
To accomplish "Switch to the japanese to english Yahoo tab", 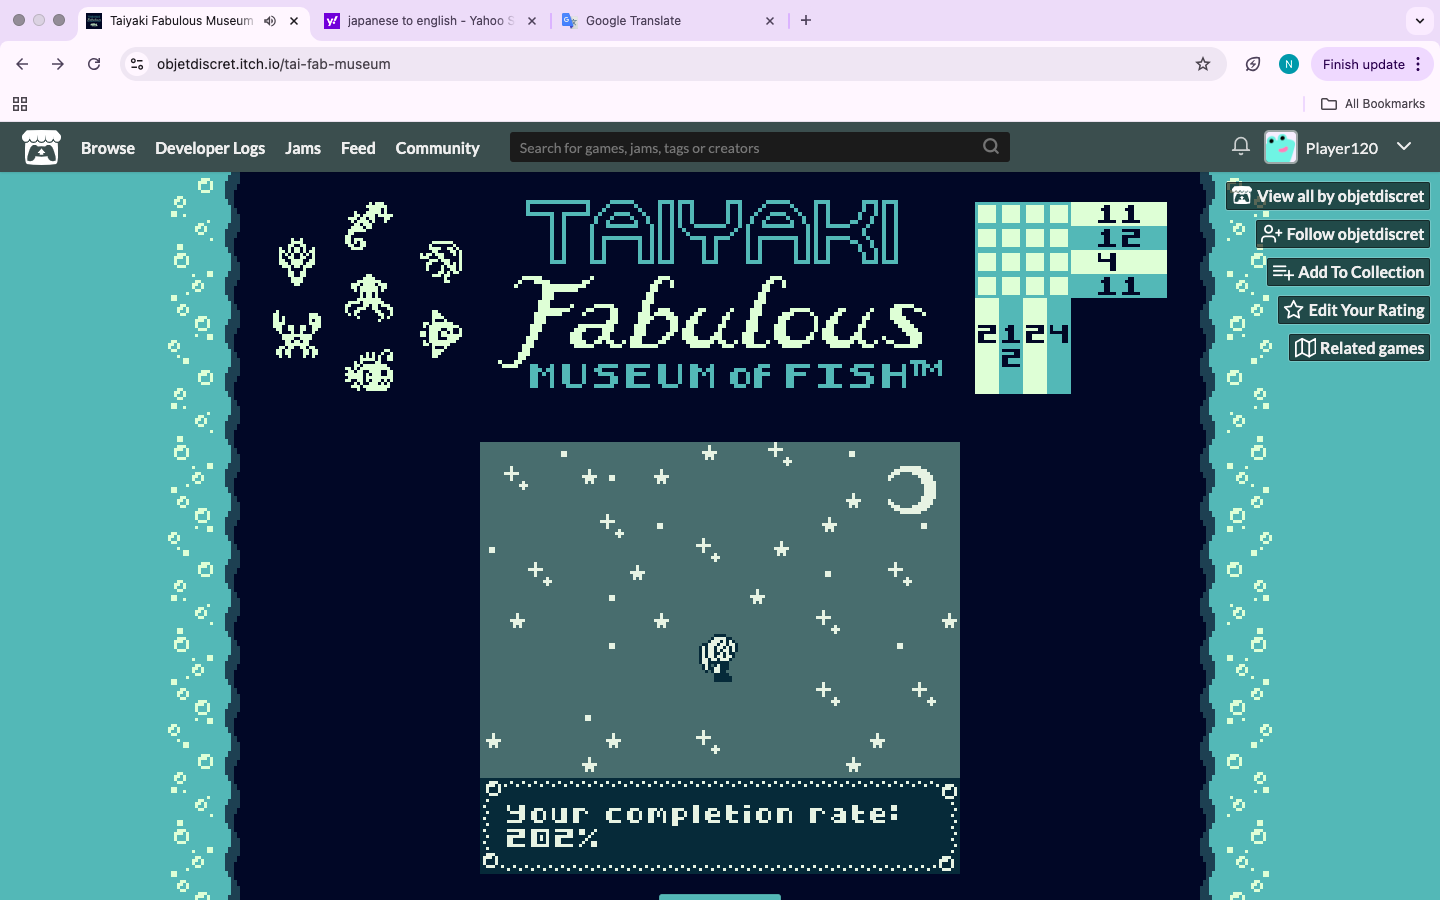I will (x=430, y=21).
